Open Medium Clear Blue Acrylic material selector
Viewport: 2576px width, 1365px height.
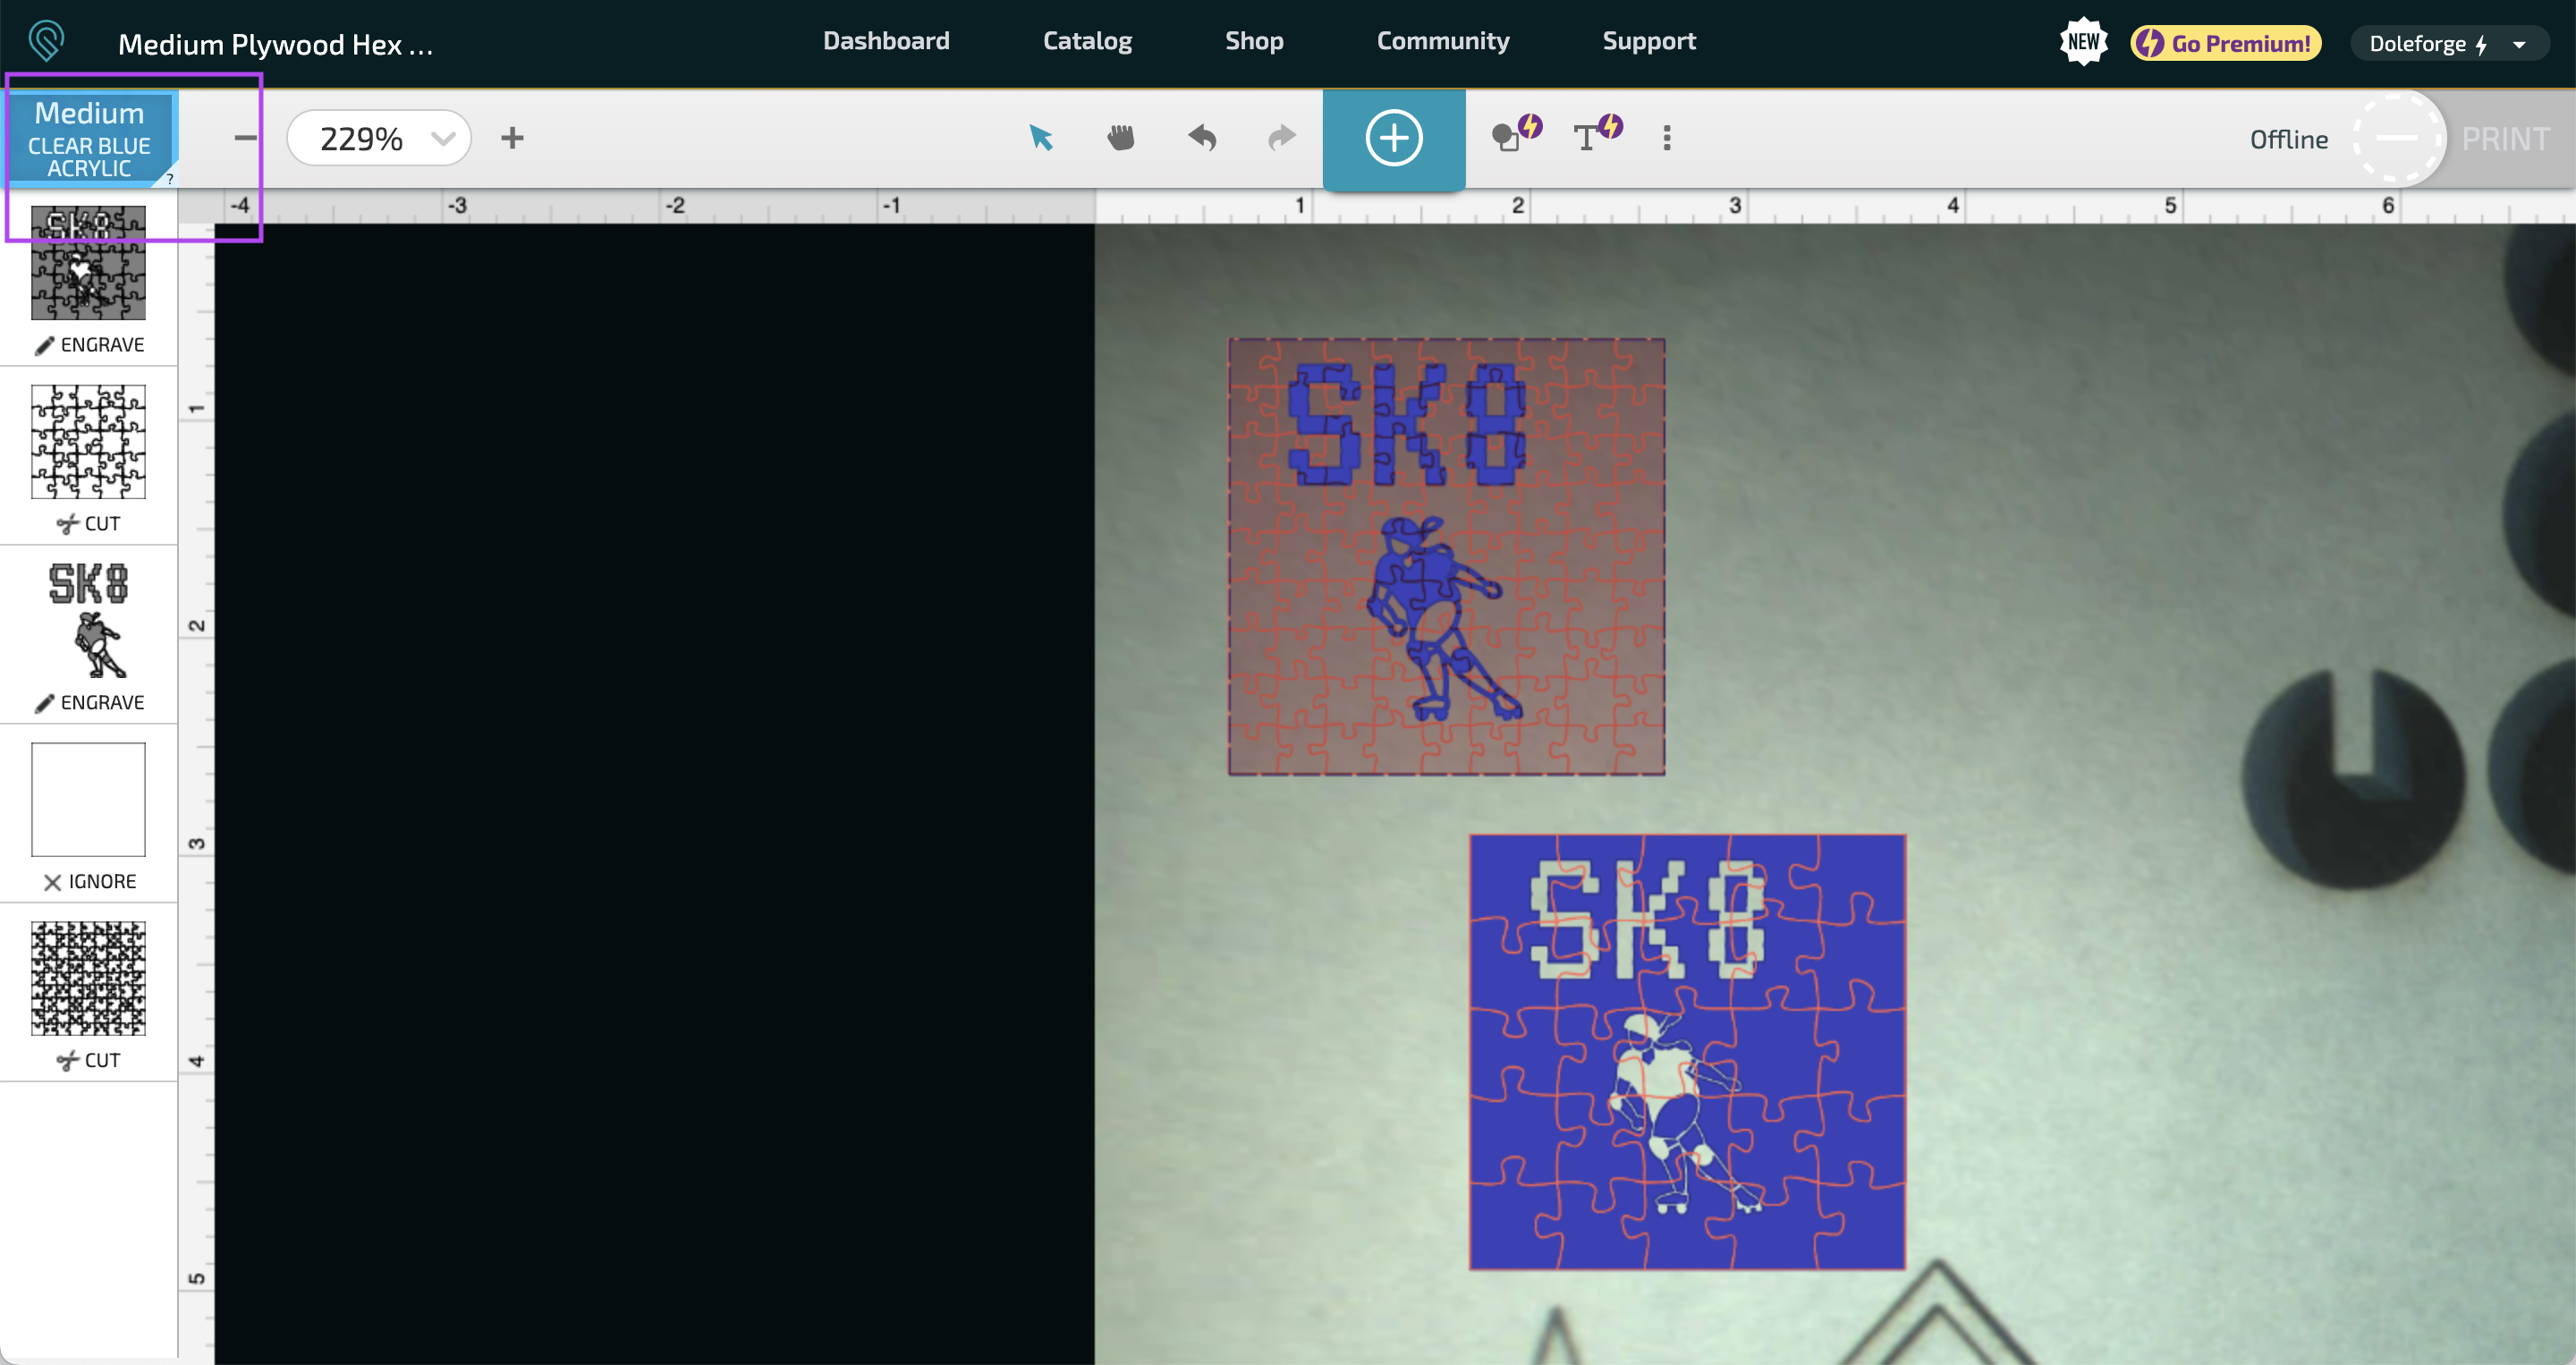90,139
